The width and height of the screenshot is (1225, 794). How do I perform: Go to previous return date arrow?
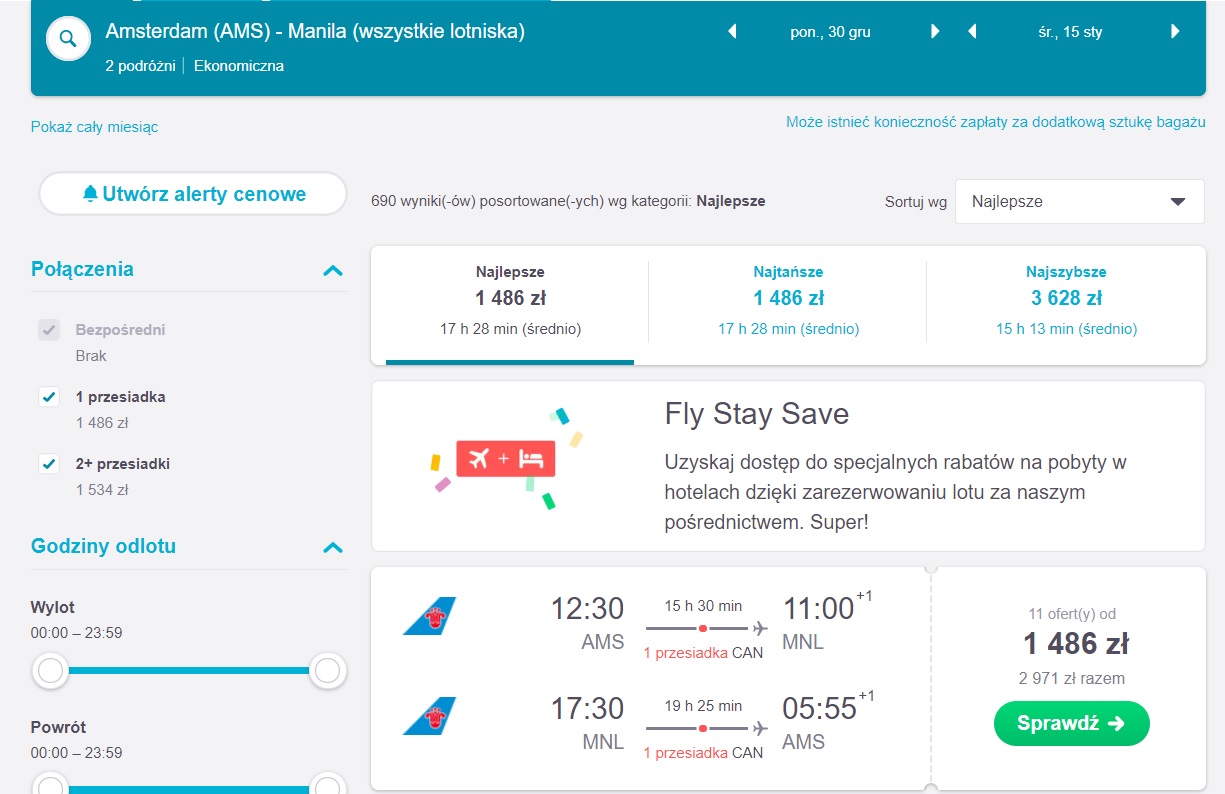pos(972,32)
